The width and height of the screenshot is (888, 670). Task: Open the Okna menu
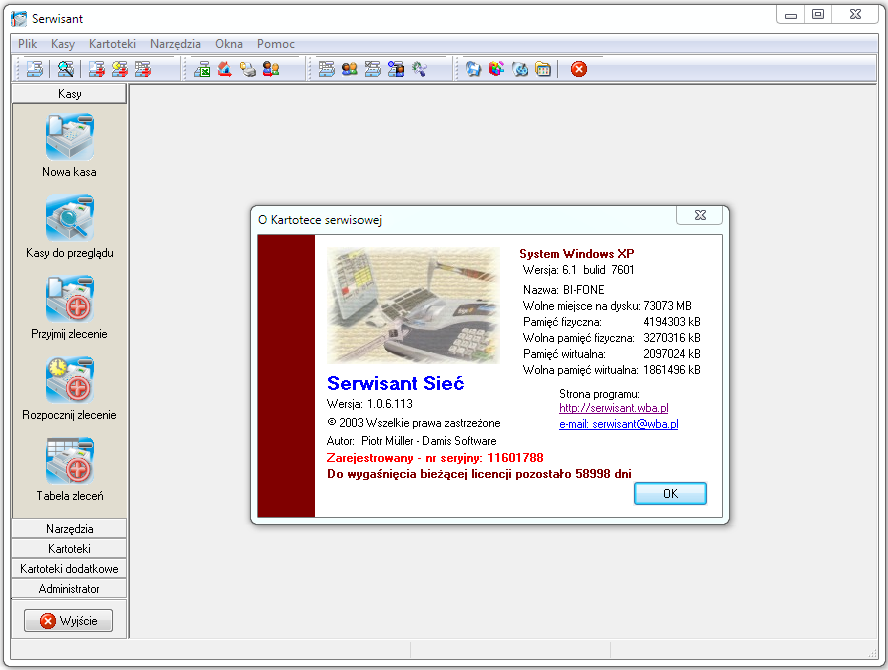[x=229, y=44]
